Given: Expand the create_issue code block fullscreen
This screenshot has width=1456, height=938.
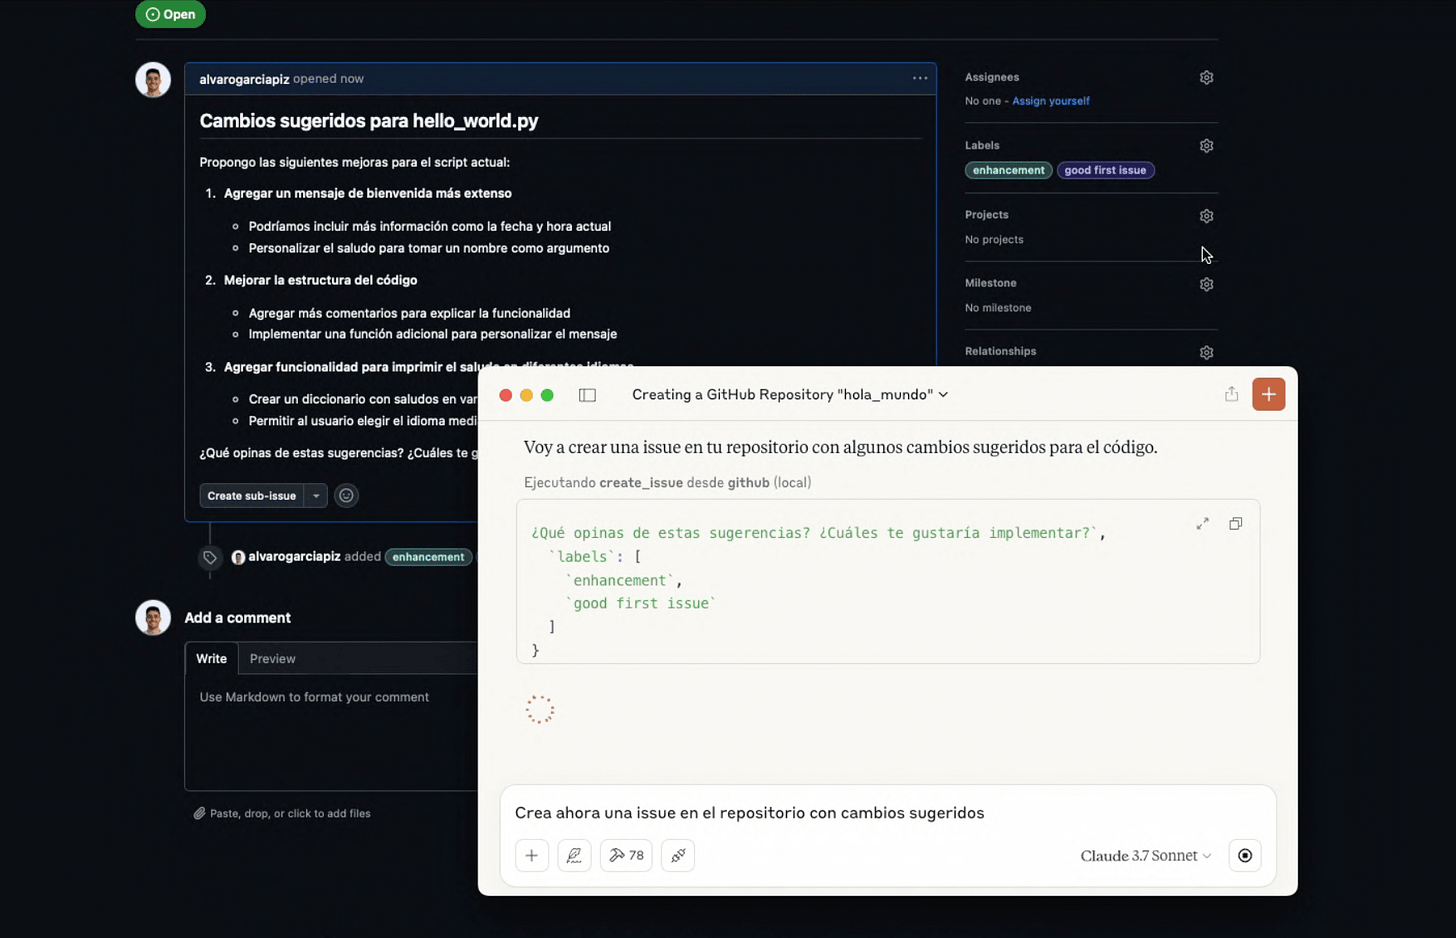Looking at the screenshot, I should pos(1202,523).
